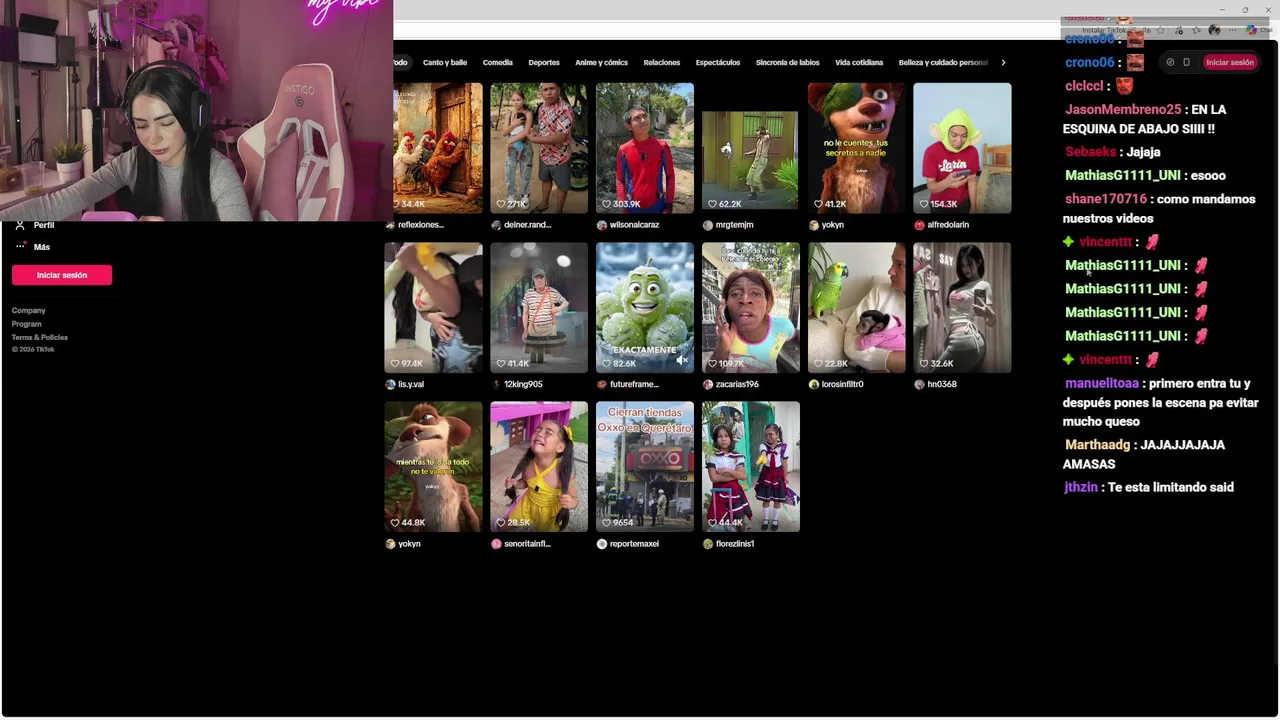Image resolution: width=1280 pixels, height=720 pixels.
Task: Click chat username Marthaadg
Action: pos(1097,445)
